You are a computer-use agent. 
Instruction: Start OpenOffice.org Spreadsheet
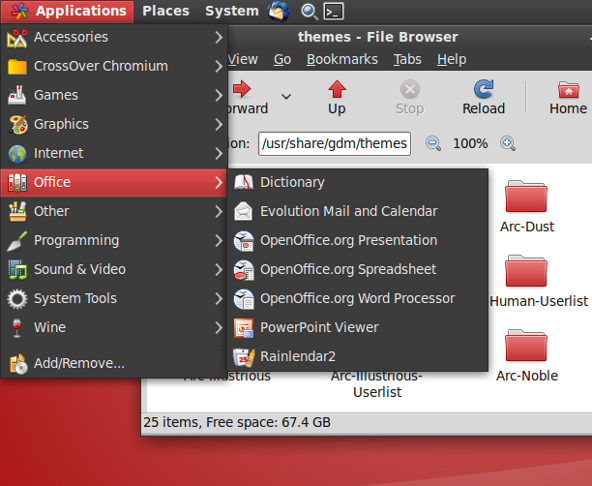357,270
